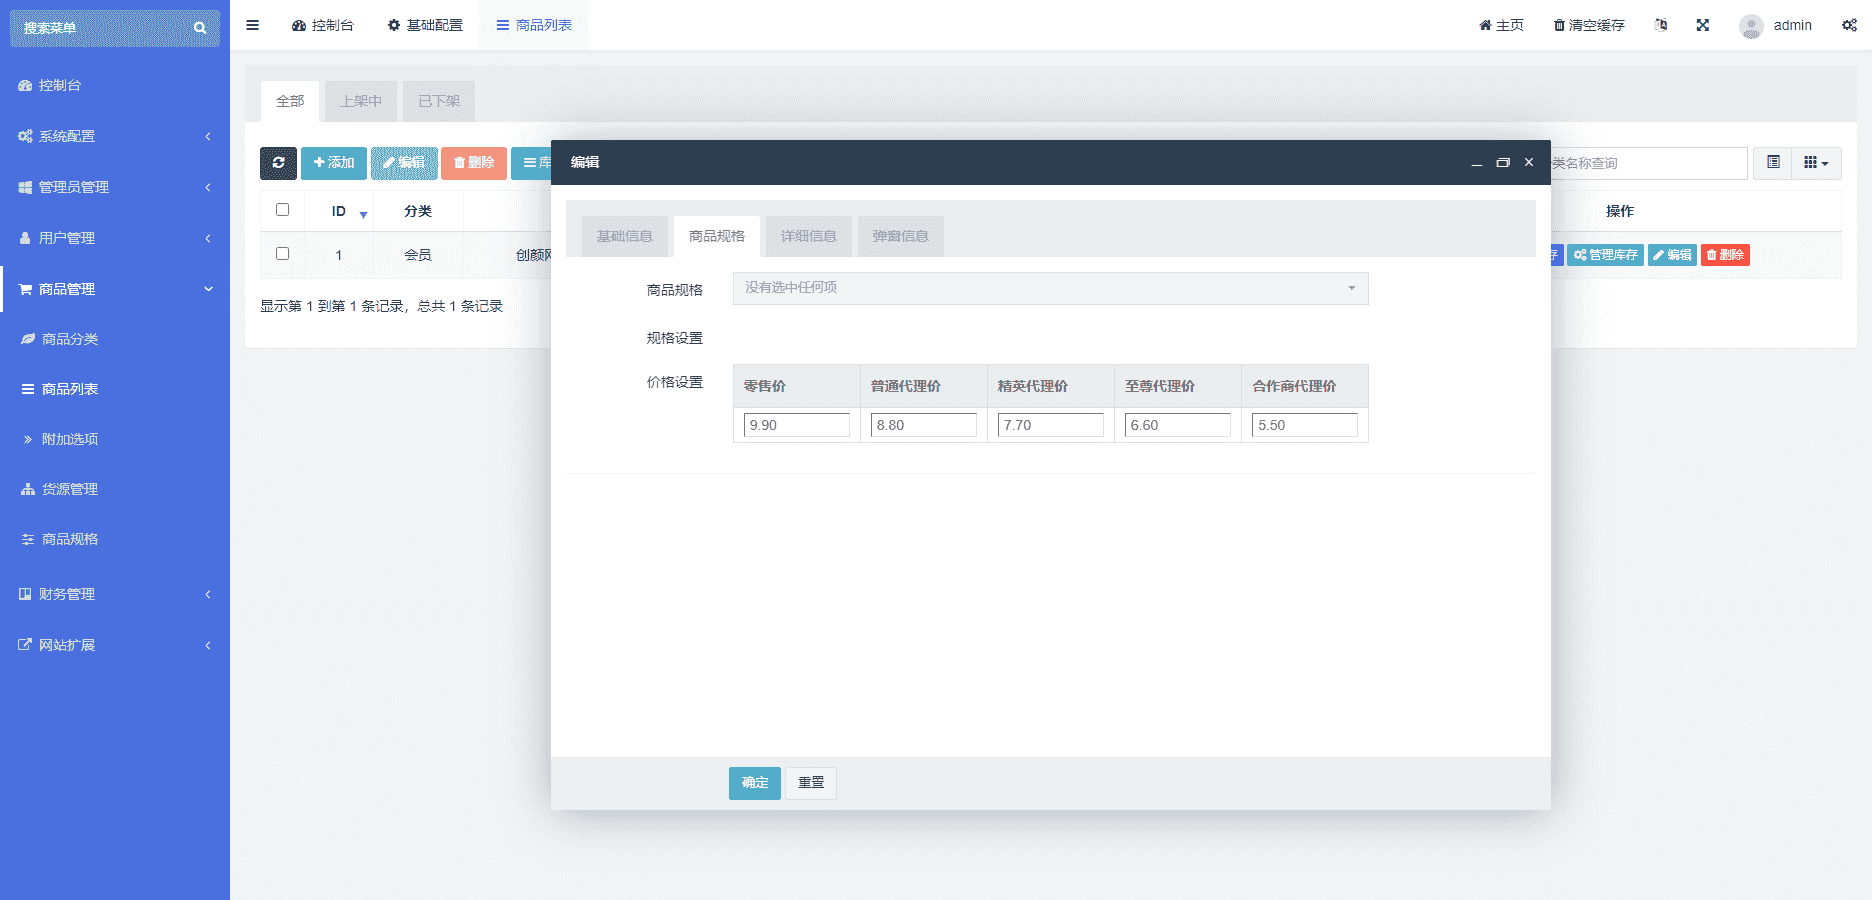Open the 商品规格 selection dropdown

[1050, 288]
